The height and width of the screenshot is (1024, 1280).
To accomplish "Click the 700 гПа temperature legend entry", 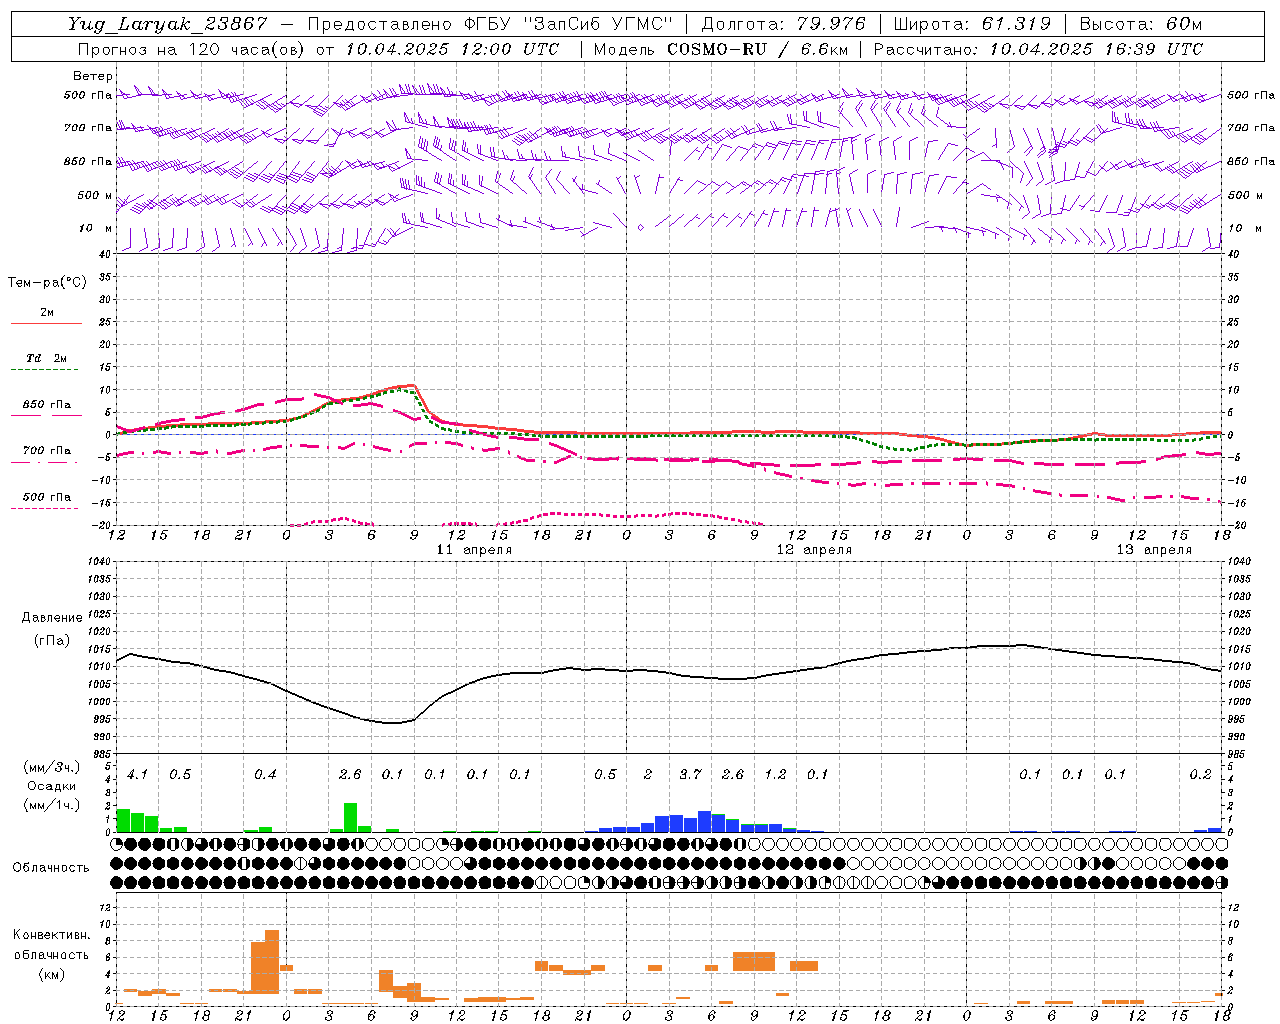I will pos(47,451).
